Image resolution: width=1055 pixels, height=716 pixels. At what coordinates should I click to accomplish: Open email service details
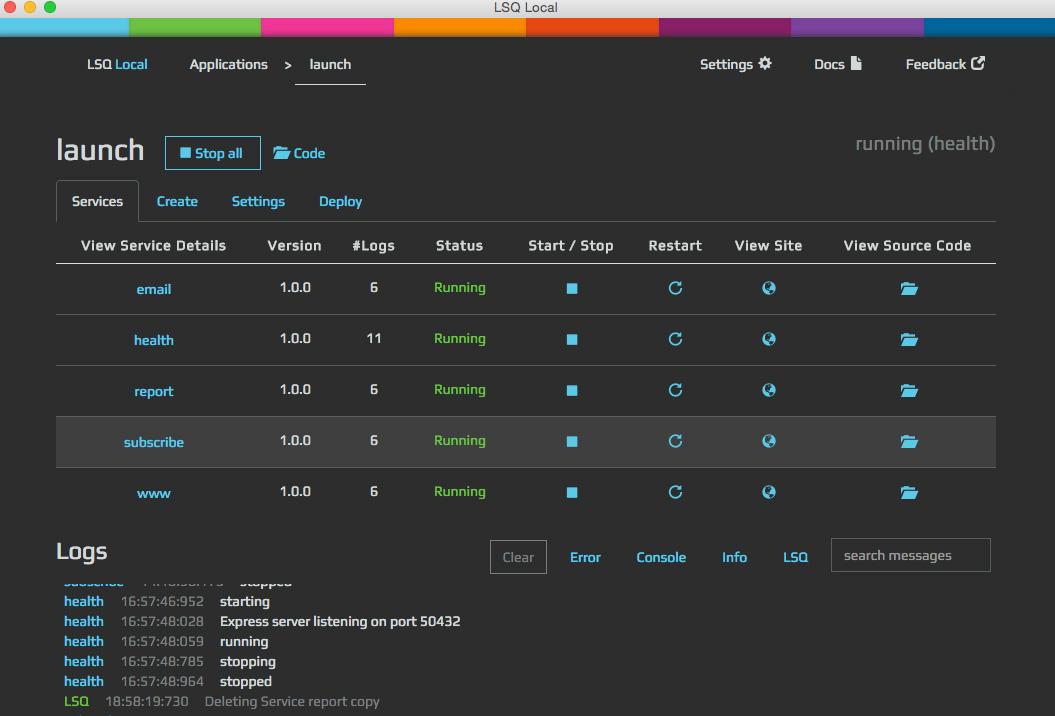point(153,289)
